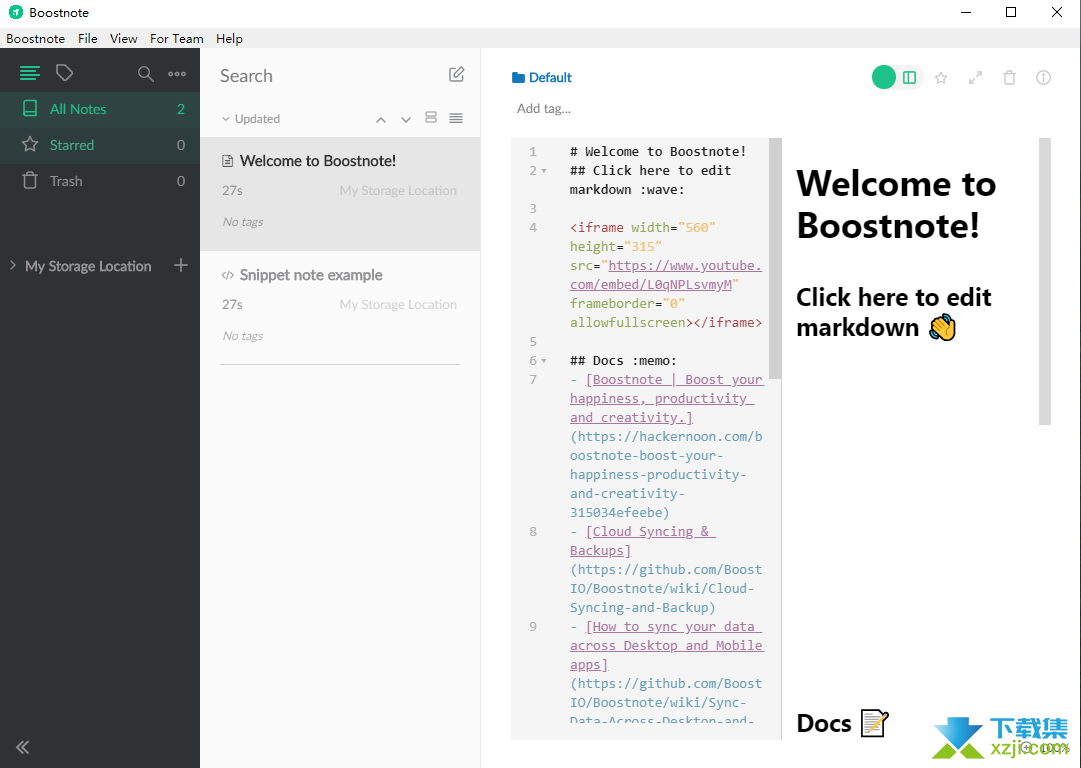This screenshot has height=768, width=1081.
Task: Place cursor on '## Docs :memo:' editor line
Action: coord(623,361)
